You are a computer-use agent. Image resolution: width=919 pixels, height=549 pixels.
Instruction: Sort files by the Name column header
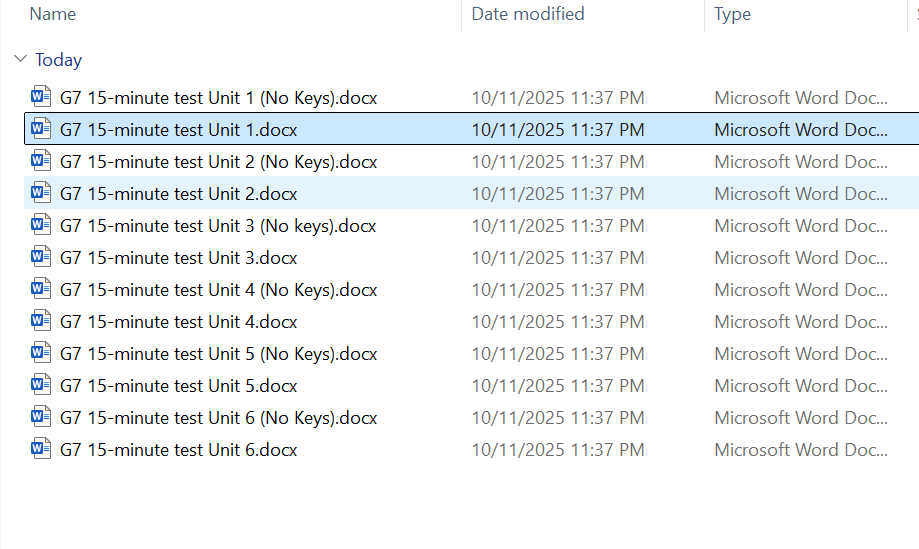point(53,14)
